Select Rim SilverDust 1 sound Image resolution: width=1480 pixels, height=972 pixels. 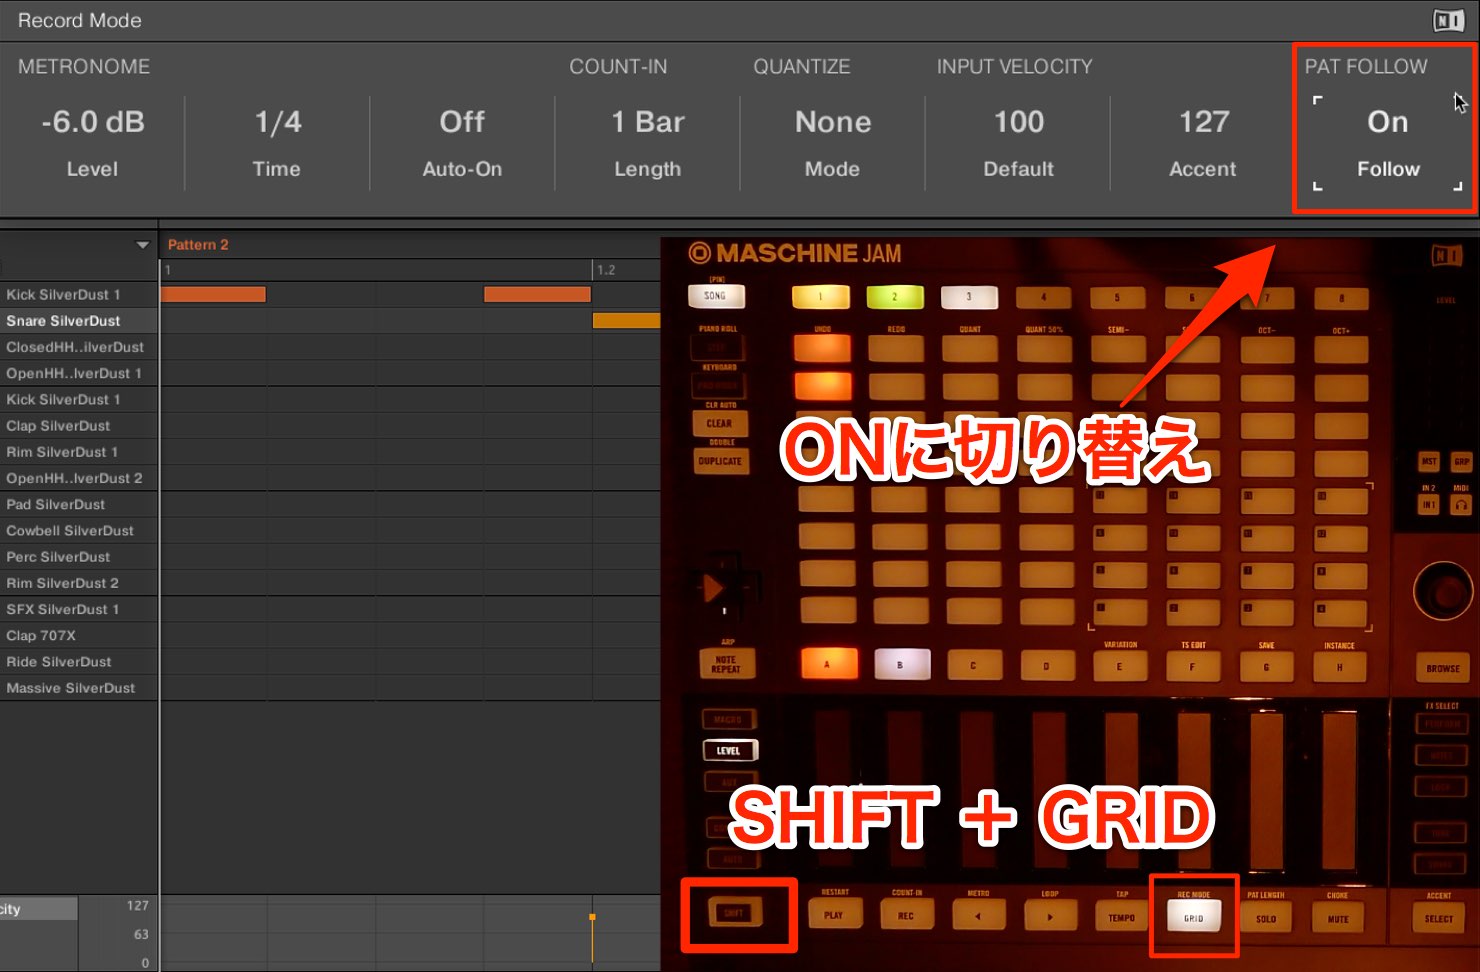coord(79,452)
